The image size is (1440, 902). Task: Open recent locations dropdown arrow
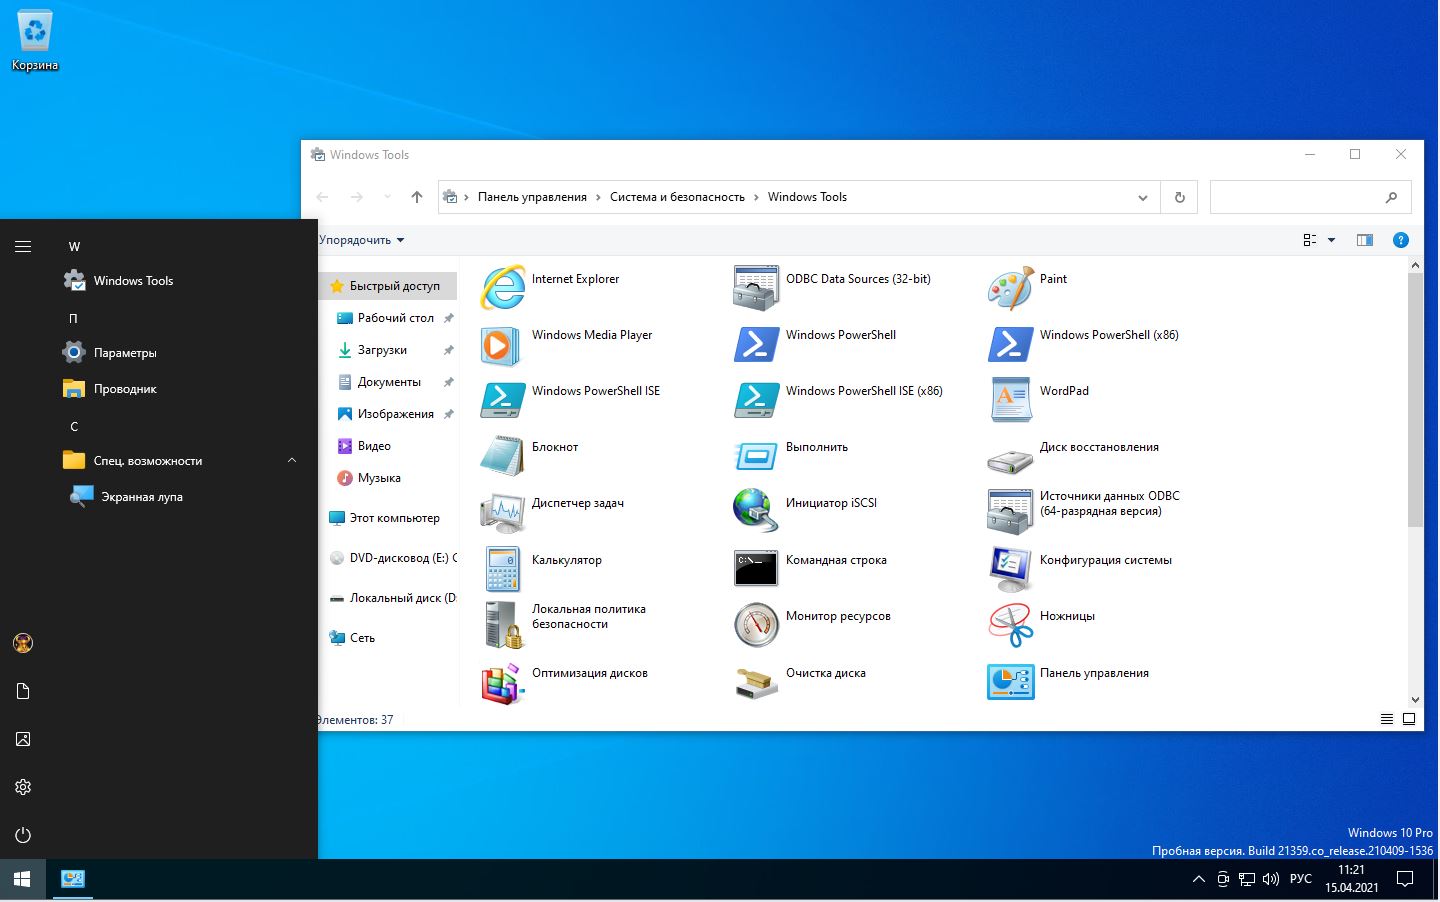[388, 197]
